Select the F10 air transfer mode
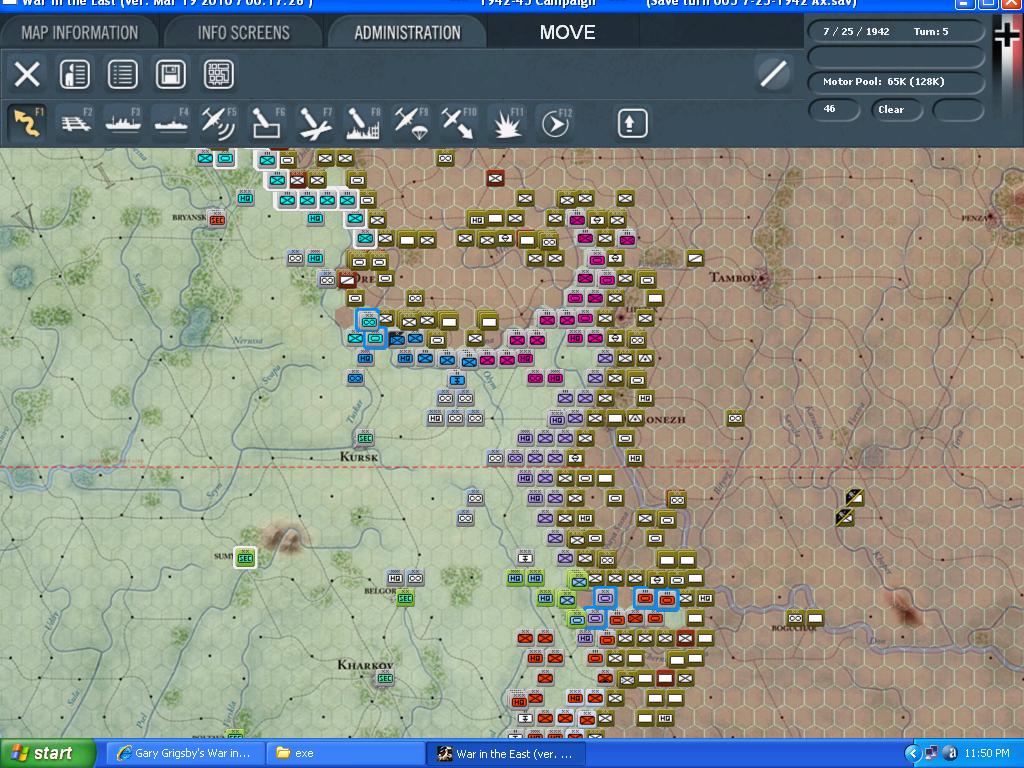 coord(458,123)
